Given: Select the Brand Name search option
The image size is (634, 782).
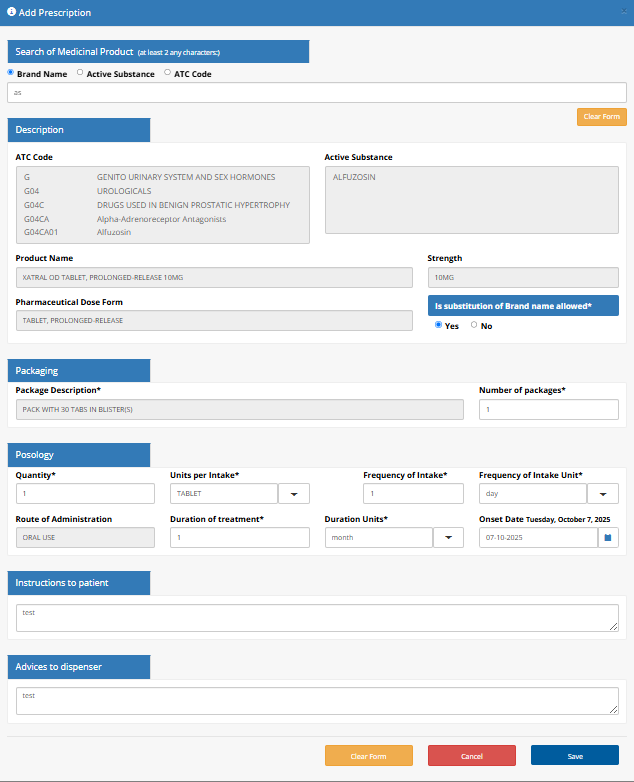Looking at the screenshot, I should click(x=11, y=73).
